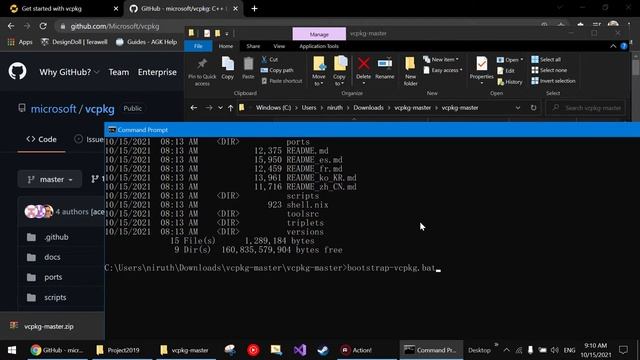Open the Move to dropdown
Image resolution: width=640 pixels, height=360 pixels.
[319, 71]
